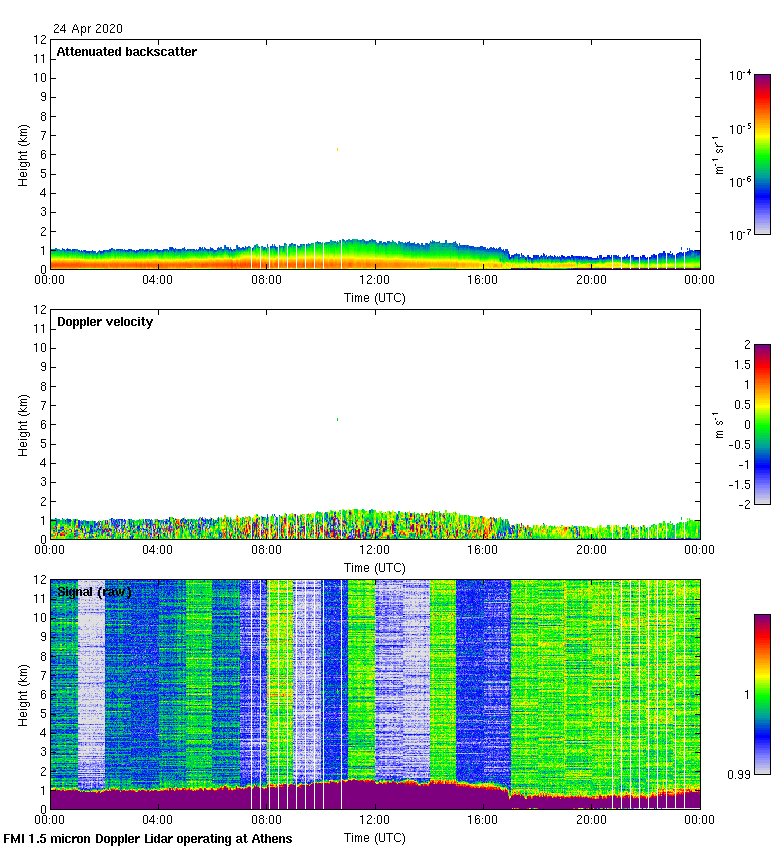Click 'Time (UTC)' label under Doppler velocity plot
This screenshot has width=780, height=850.
pyautogui.click(x=375, y=567)
